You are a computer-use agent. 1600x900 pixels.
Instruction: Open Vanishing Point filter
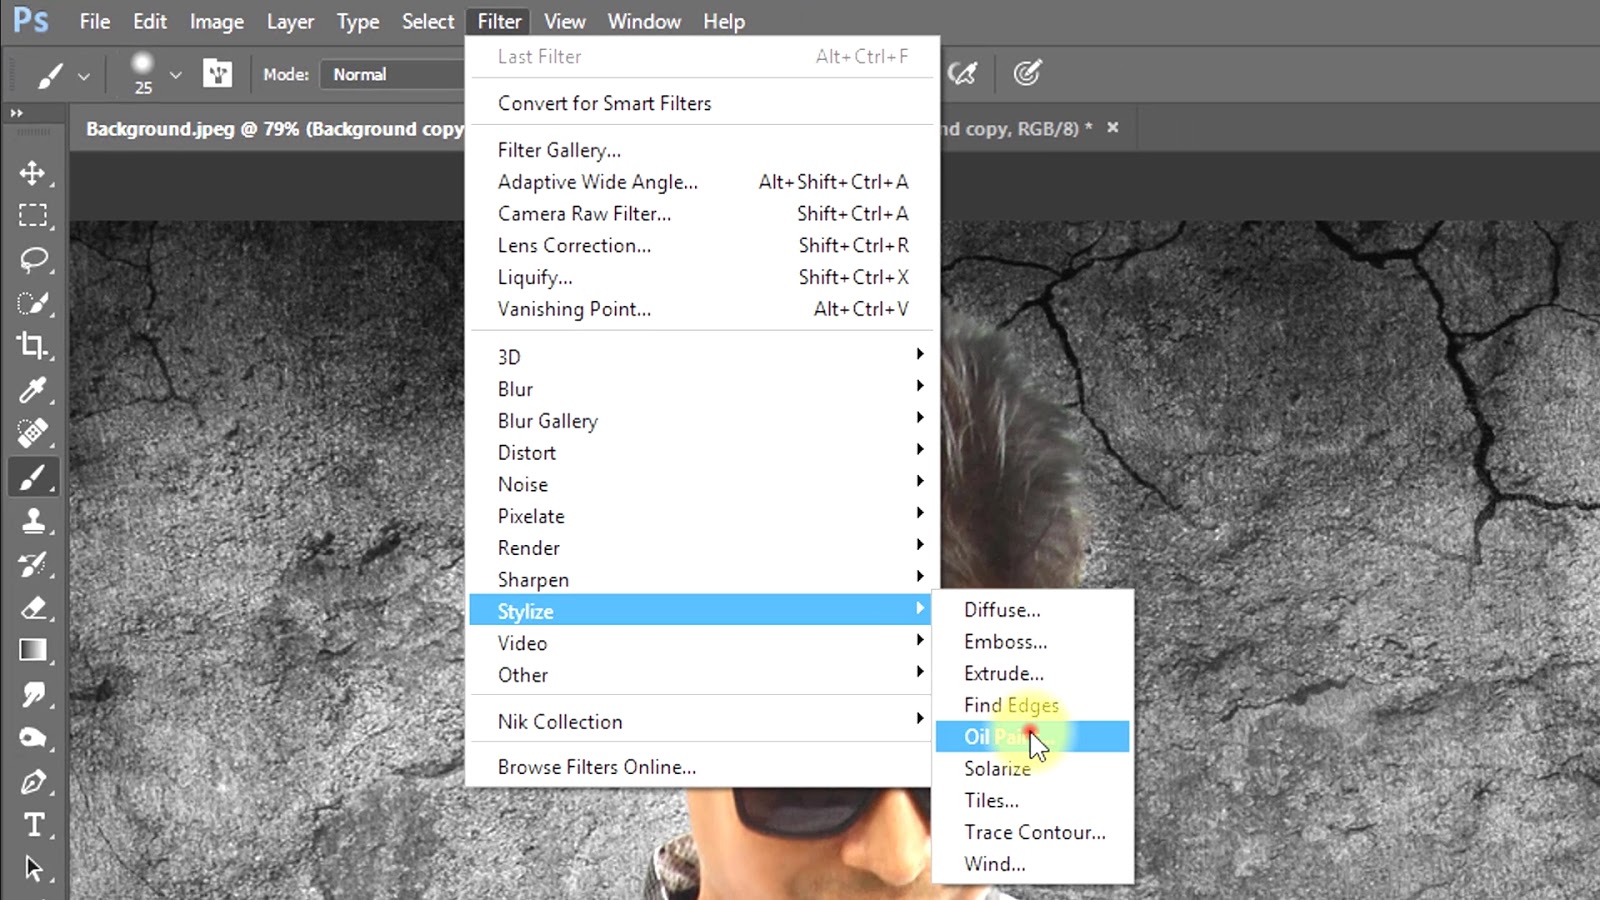(x=702, y=309)
